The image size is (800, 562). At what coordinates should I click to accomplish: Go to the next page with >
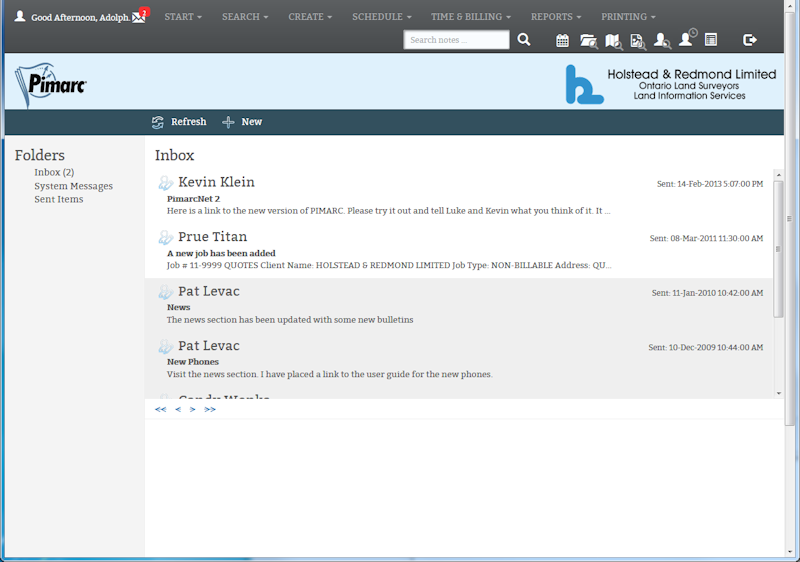click(x=192, y=410)
